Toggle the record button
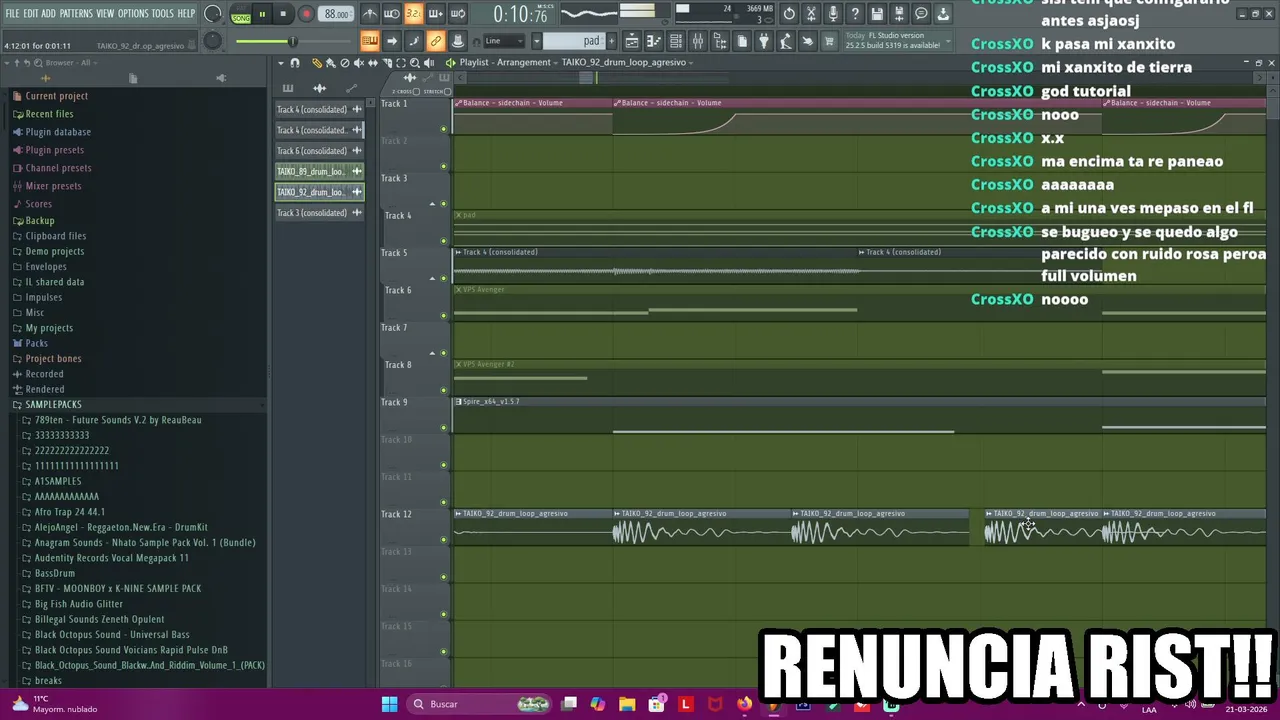This screenshot has height=720, width=1280. coord(306,14)
